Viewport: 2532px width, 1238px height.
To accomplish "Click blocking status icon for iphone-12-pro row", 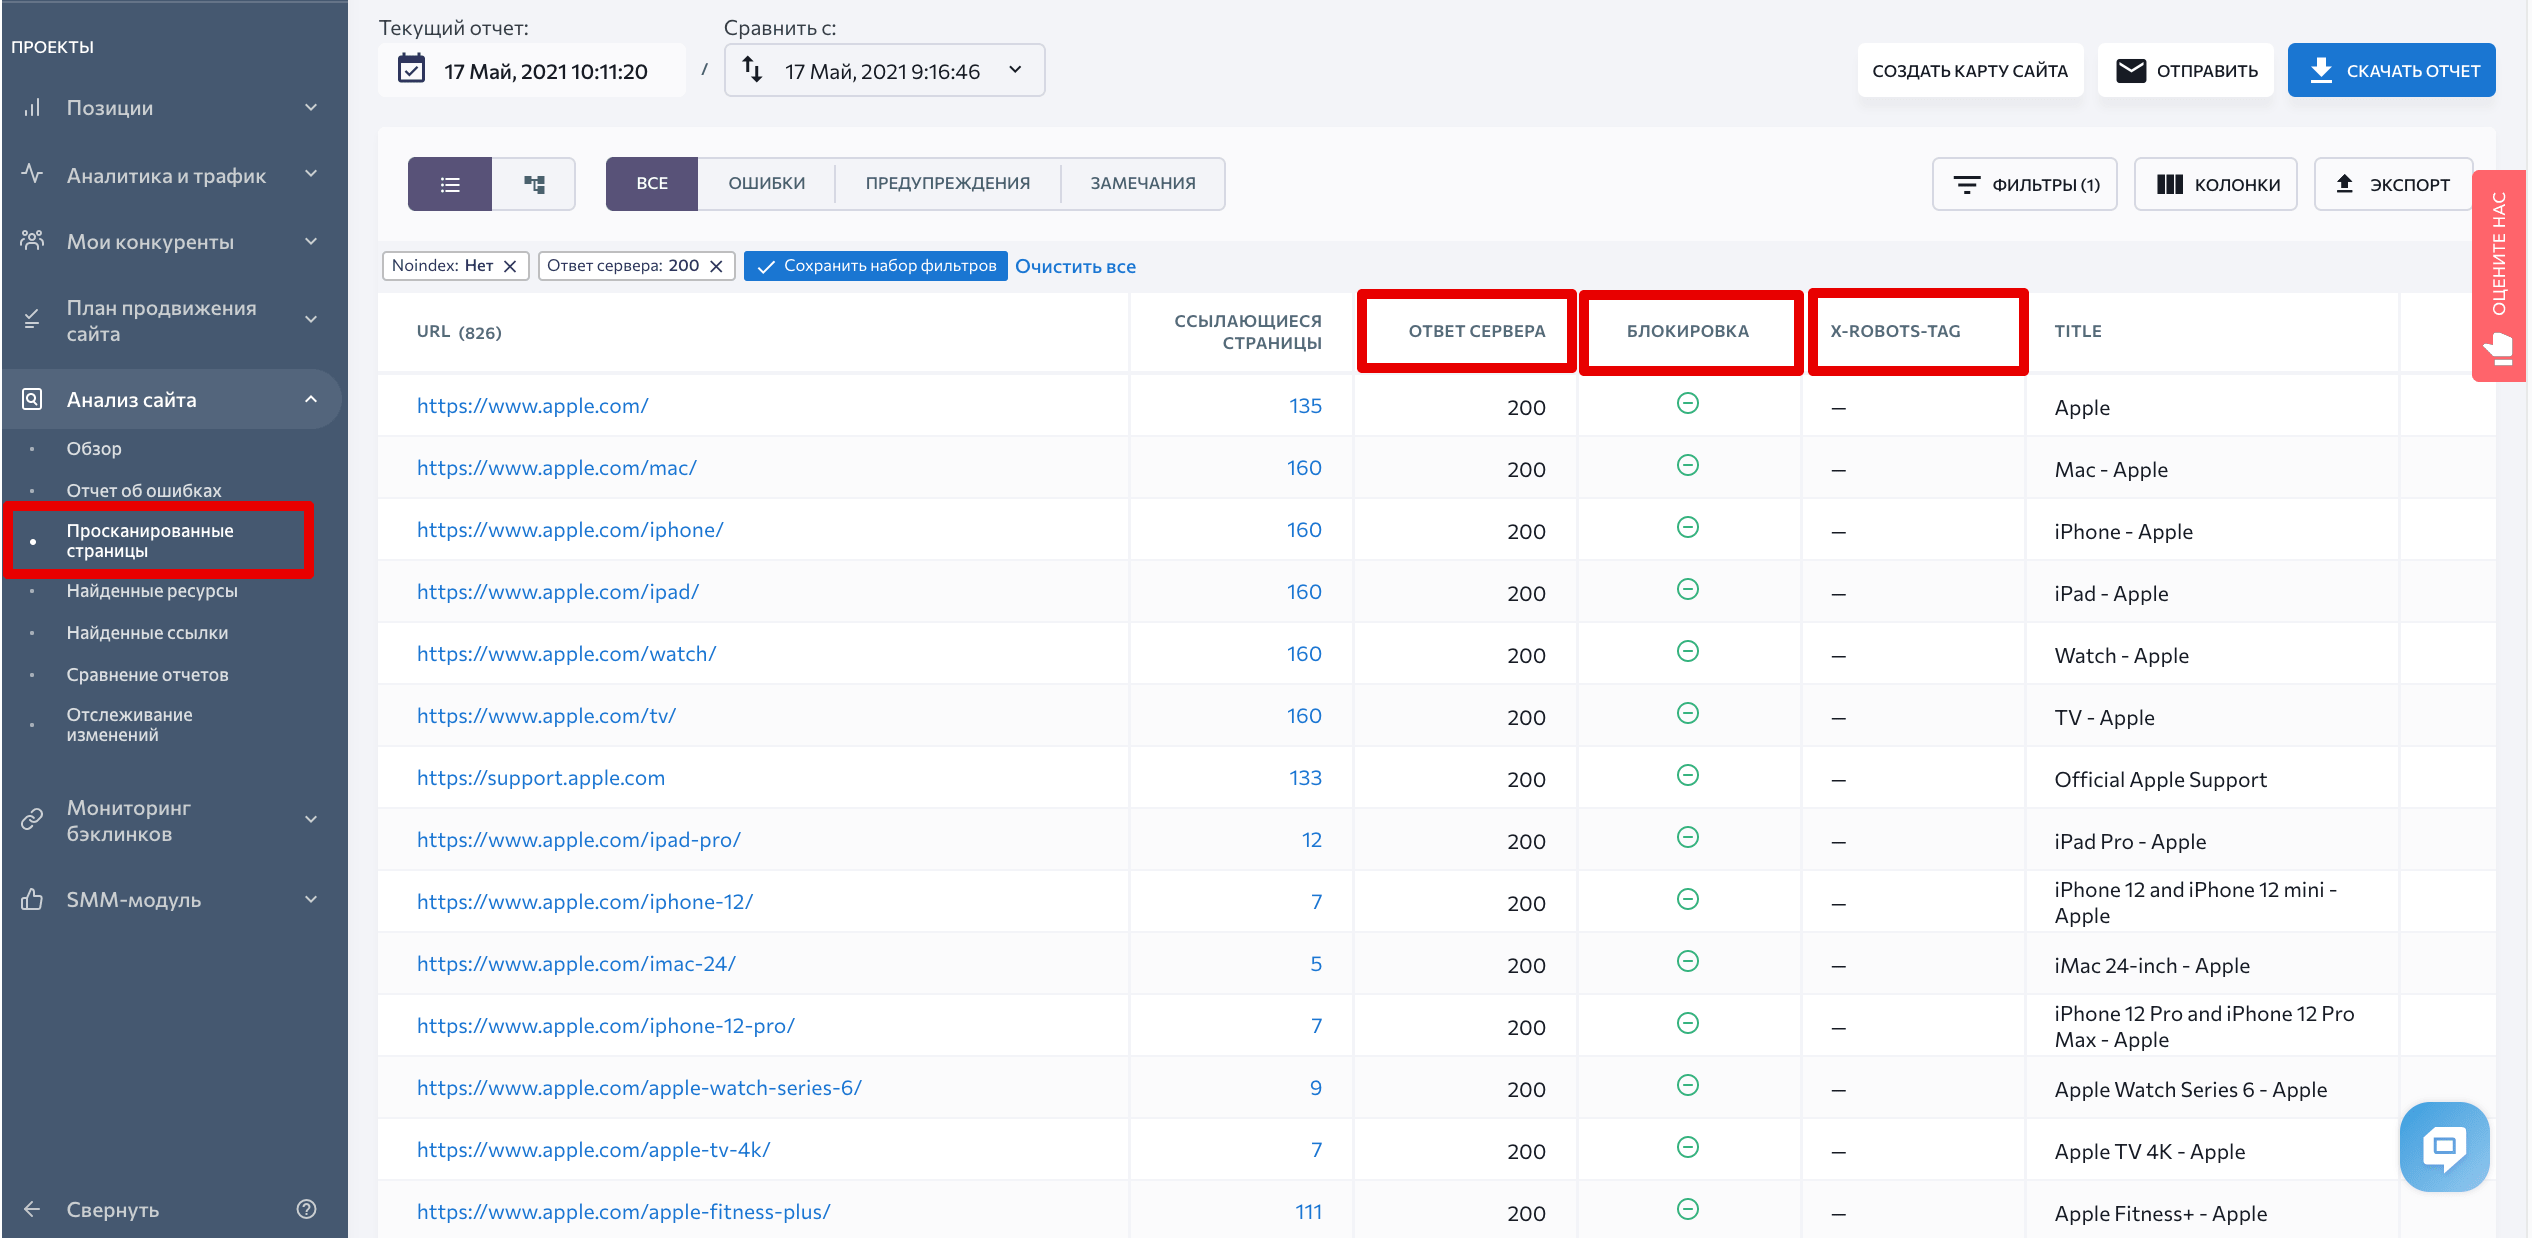I will (1688, 1023).
